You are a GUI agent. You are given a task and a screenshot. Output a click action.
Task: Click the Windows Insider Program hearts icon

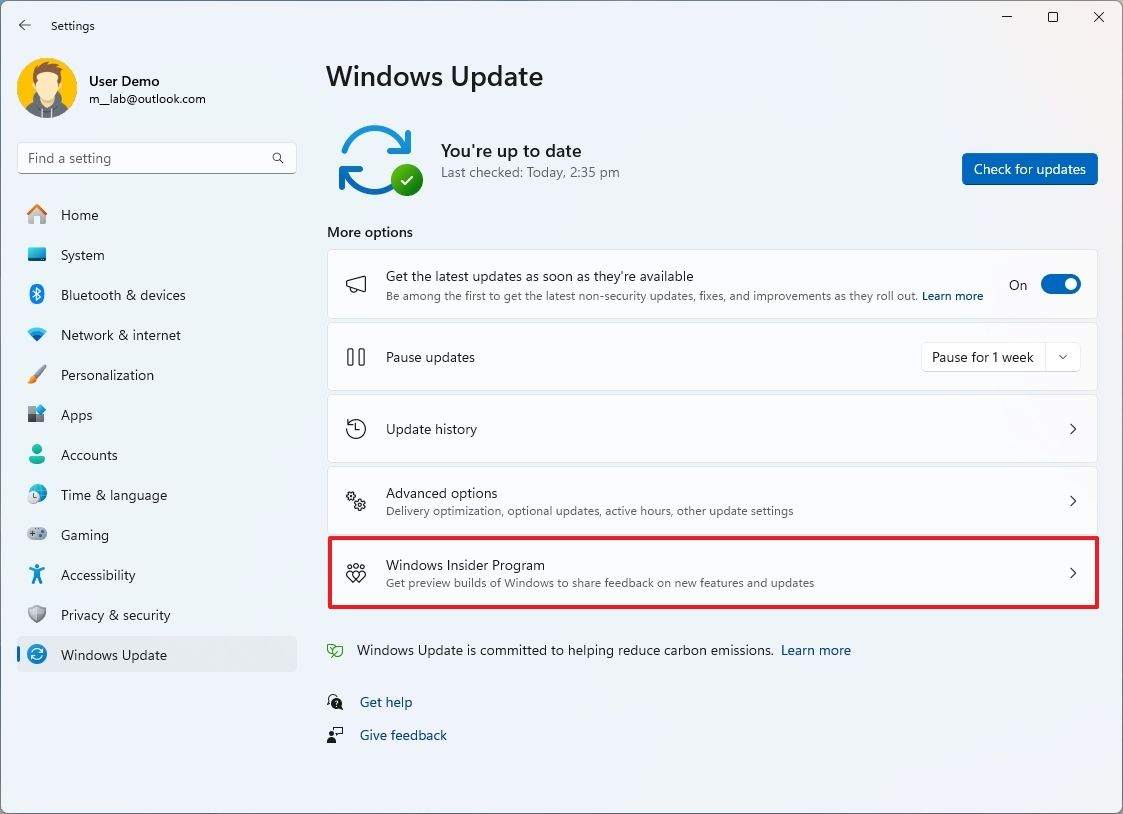point(356,573)
